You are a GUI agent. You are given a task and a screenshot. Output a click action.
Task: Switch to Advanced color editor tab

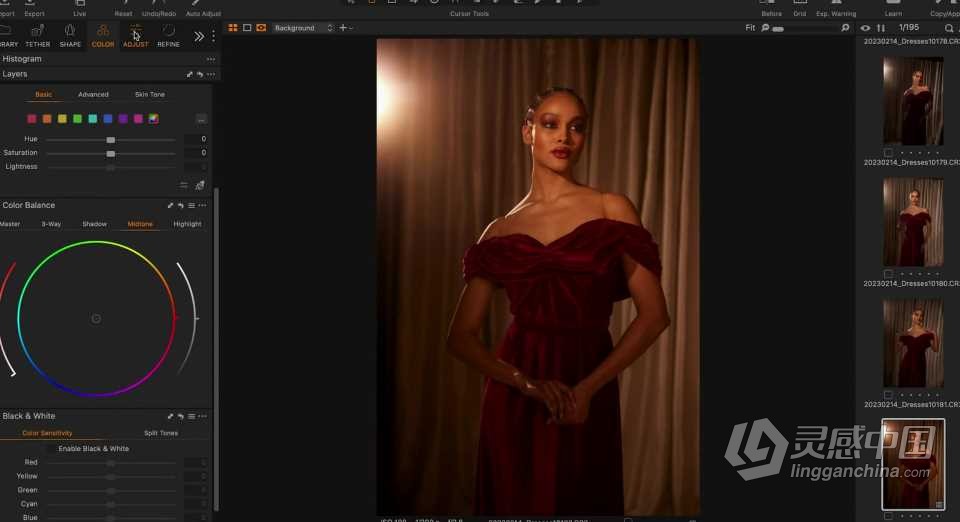pos(93,94)
